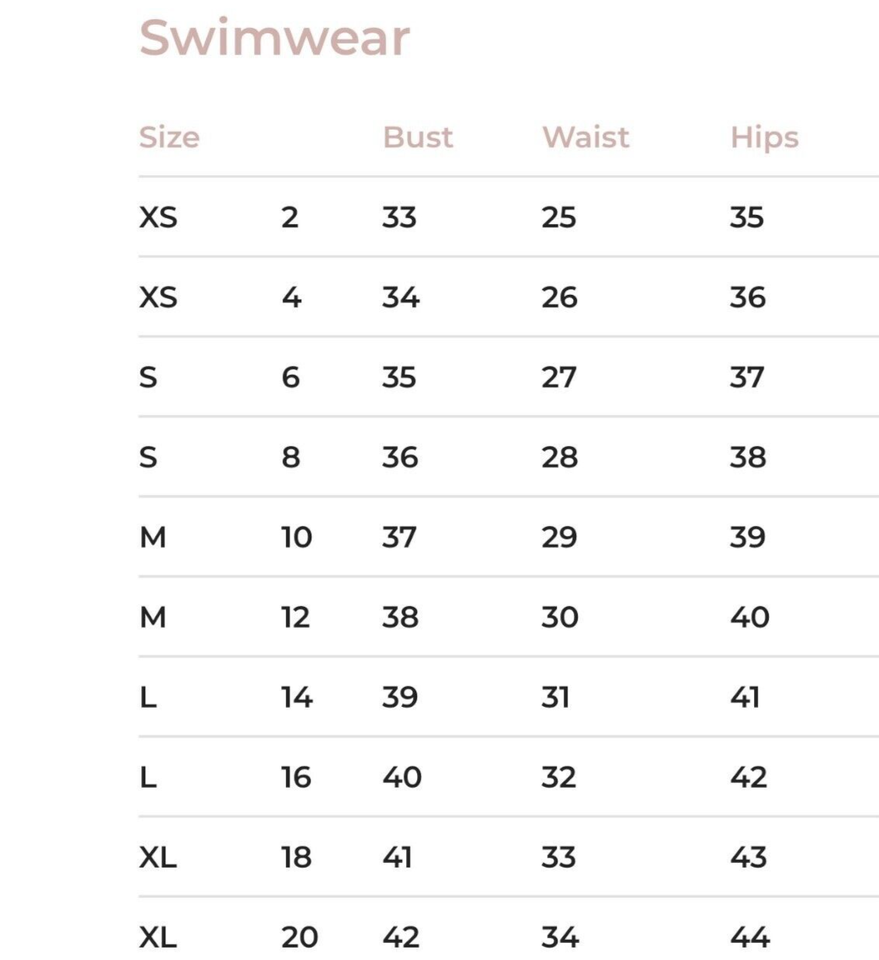Click waist value 28 in size 8 row
The width and height of the screenshot is (879, 960).
tap(559, 457)
